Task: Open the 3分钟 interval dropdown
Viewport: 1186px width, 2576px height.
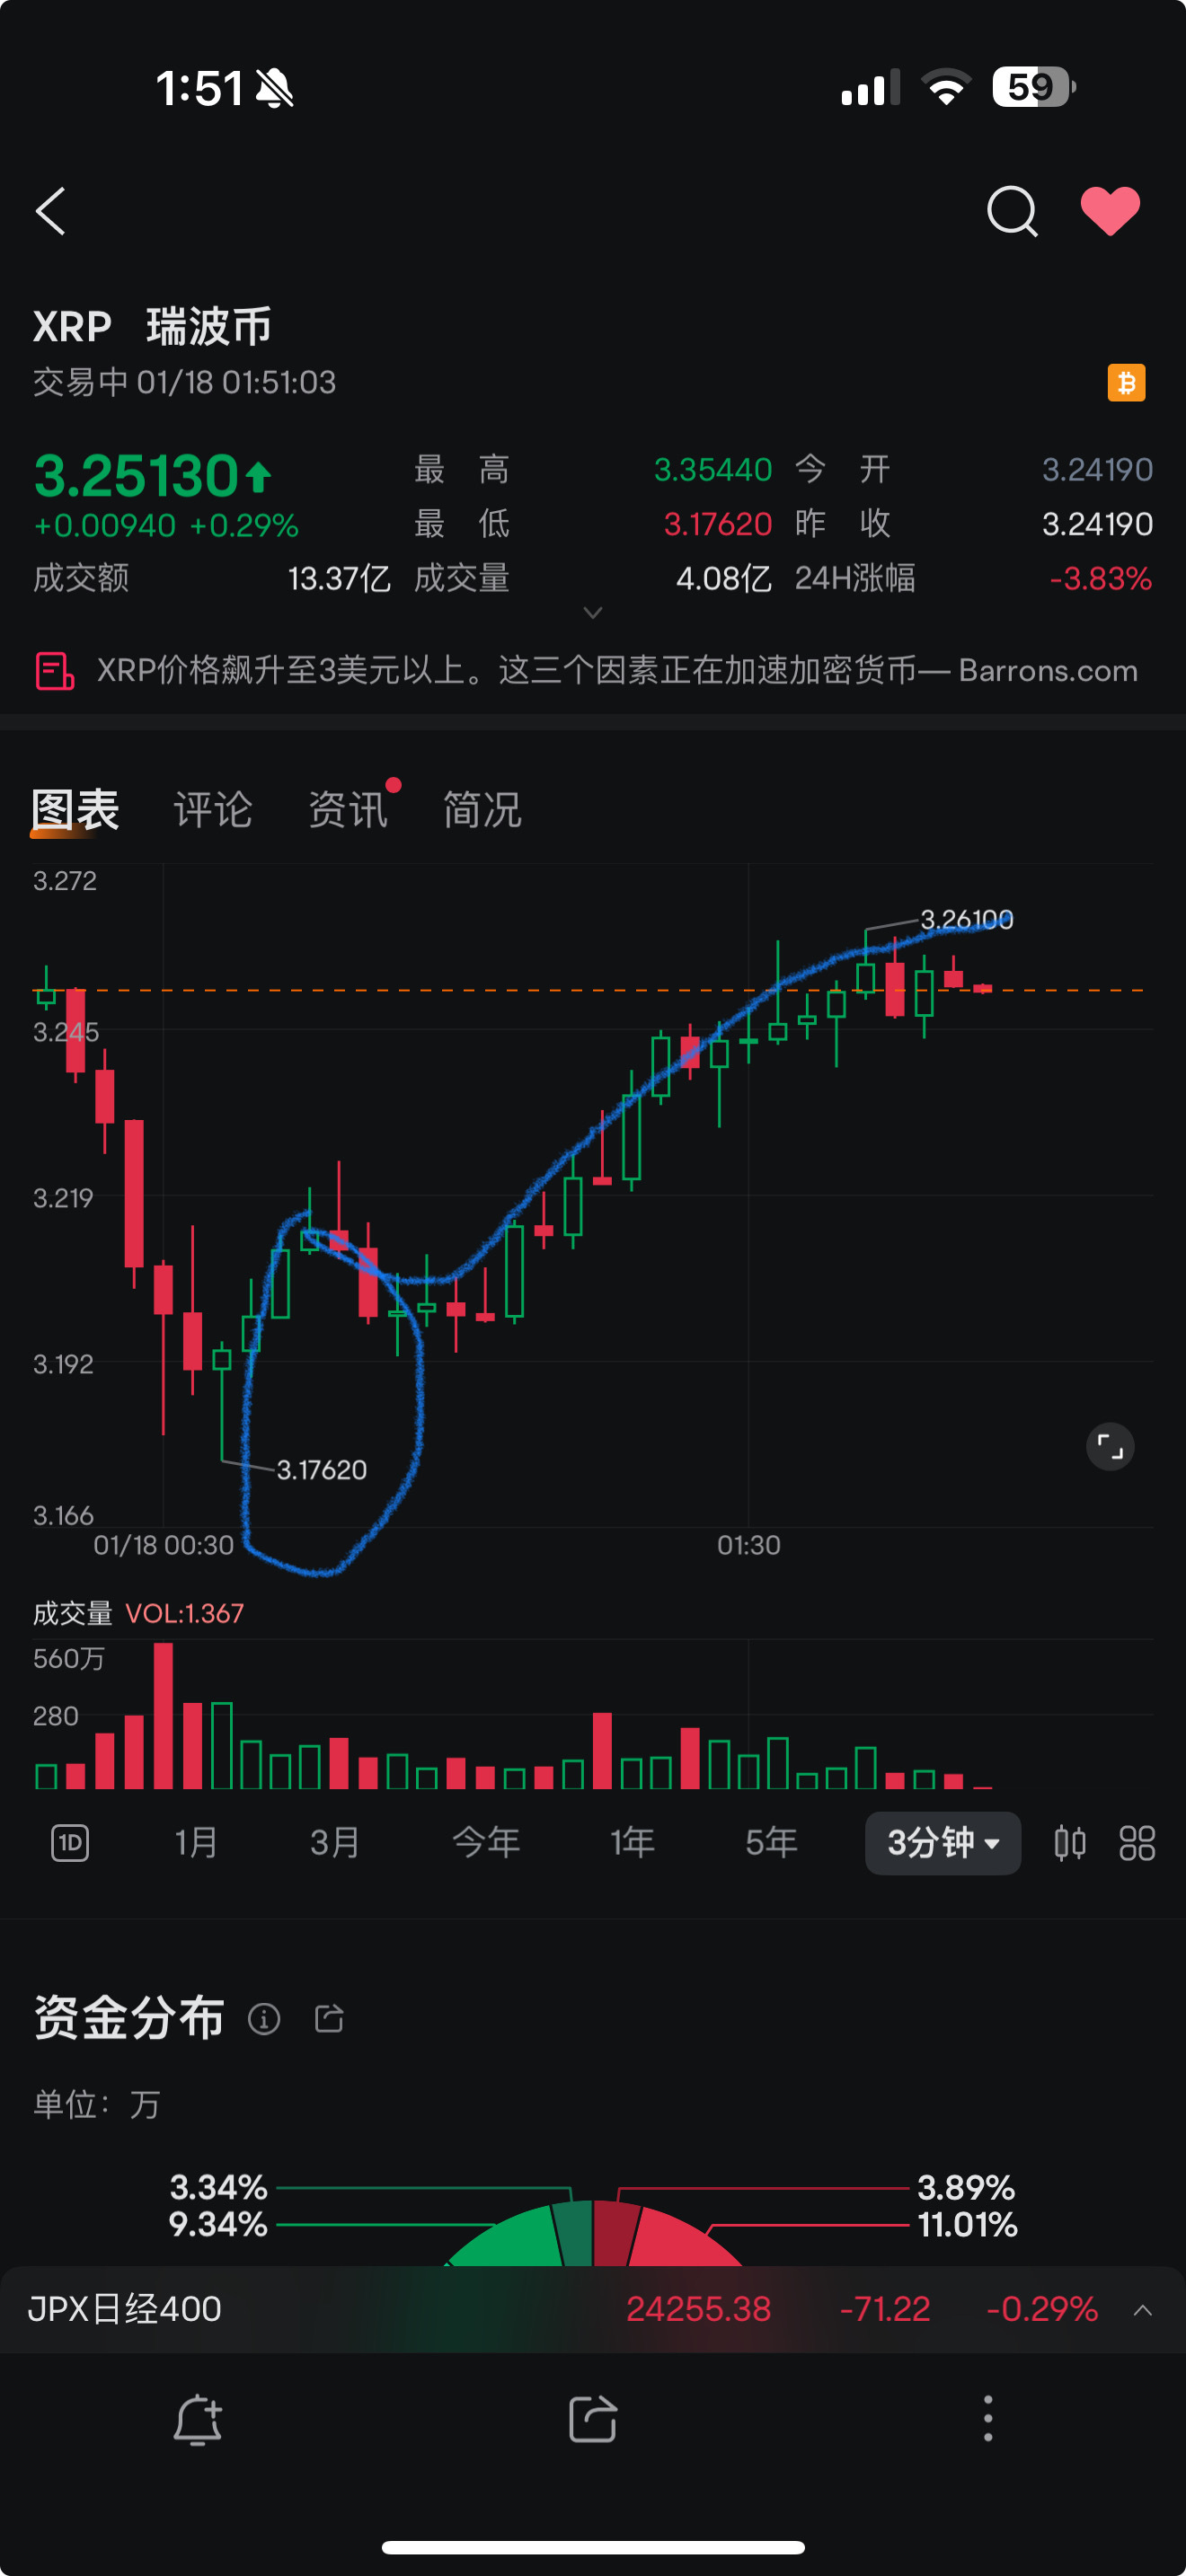Action: [x=942, y=1842]
